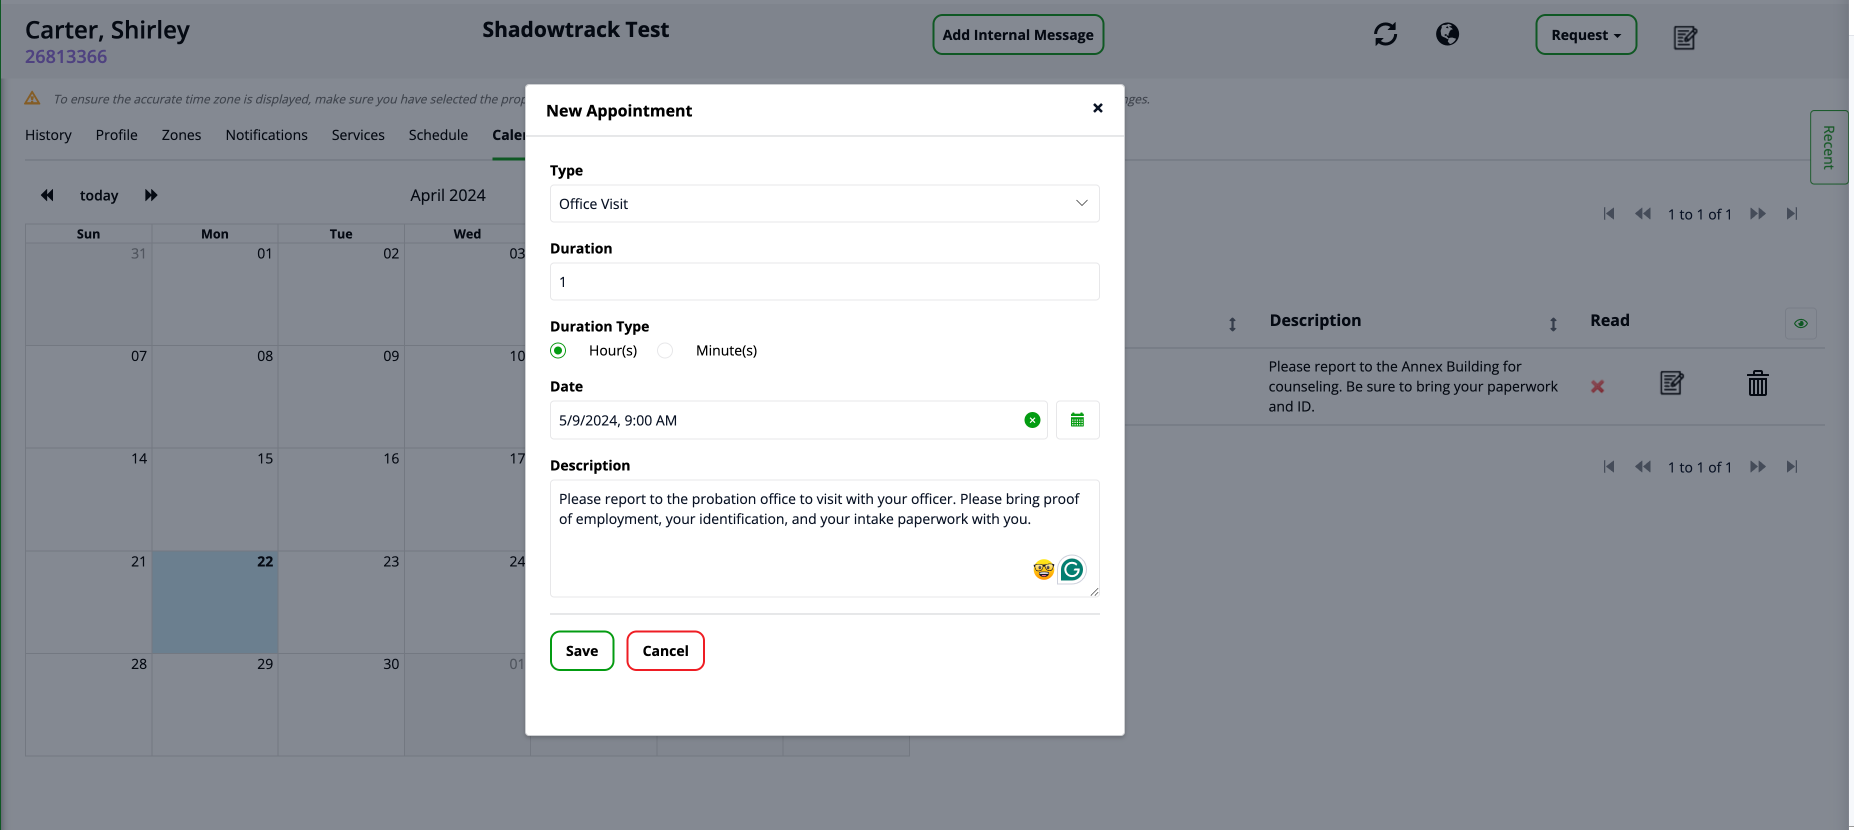Save the new appointment

(581, 651)
